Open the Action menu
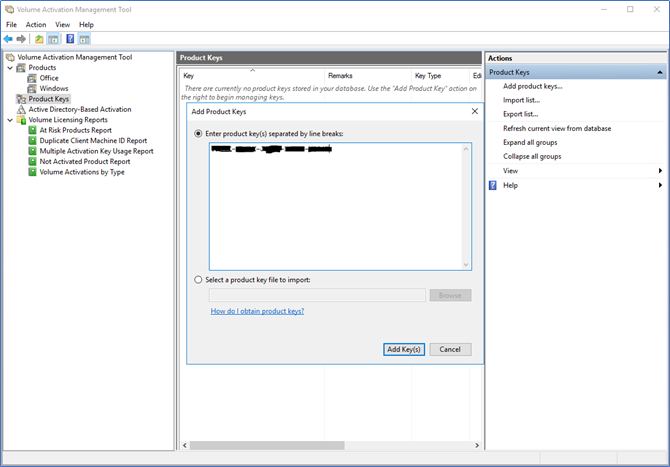Image resolution: width=670 pixels, height=467 pixels. [36, 25]
